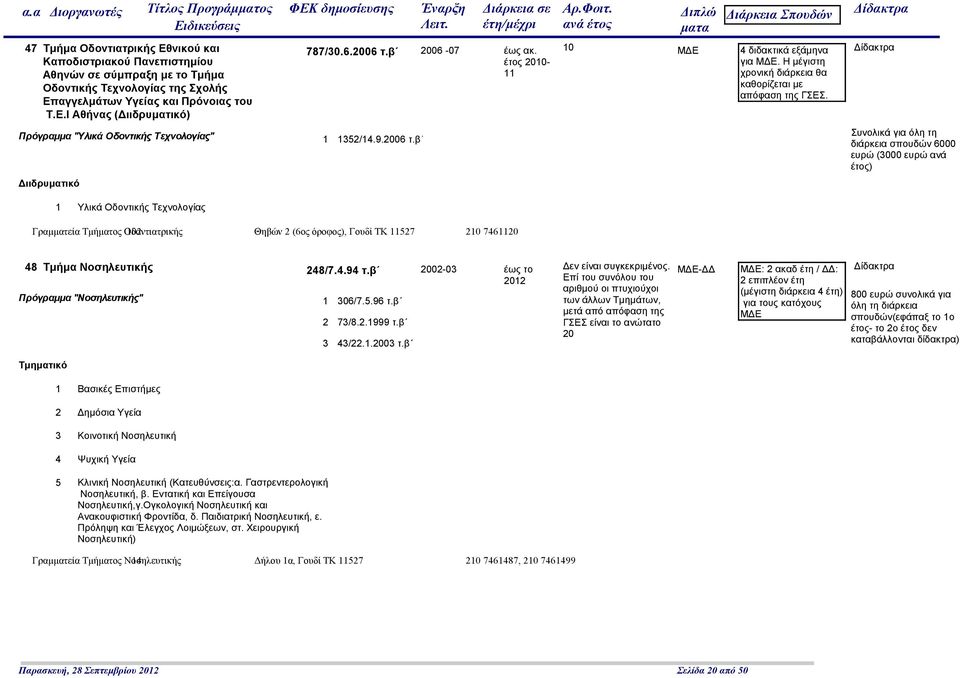
Task: Click 'Δεν είναι συγκεκριμένος' student number note
Action: pos(616,300)
